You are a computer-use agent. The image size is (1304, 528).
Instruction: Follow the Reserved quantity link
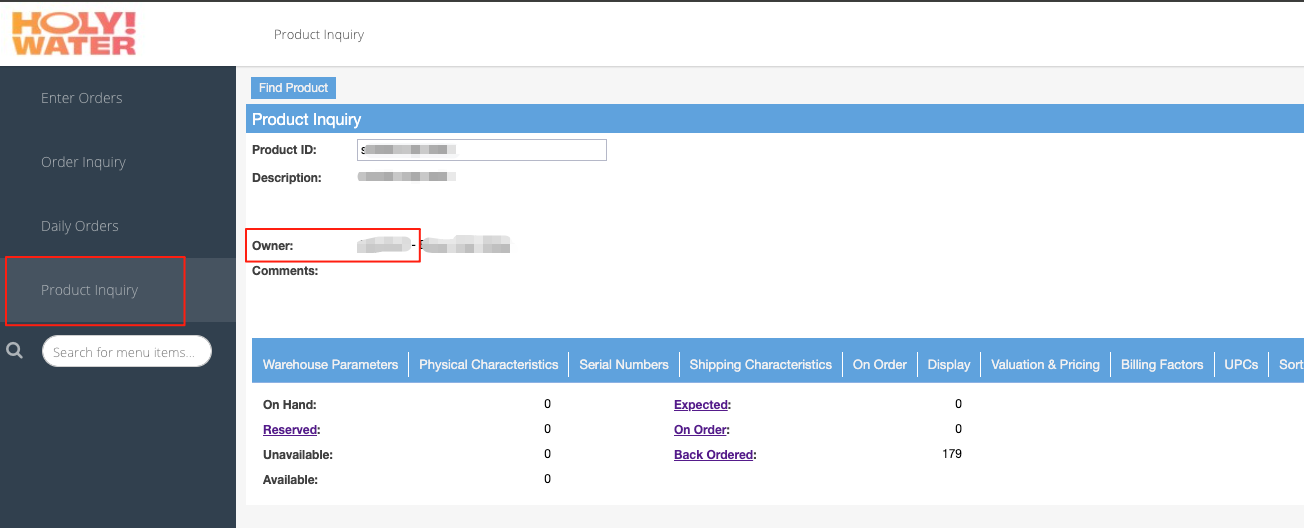pyautogui.click(x=290, y=430)
